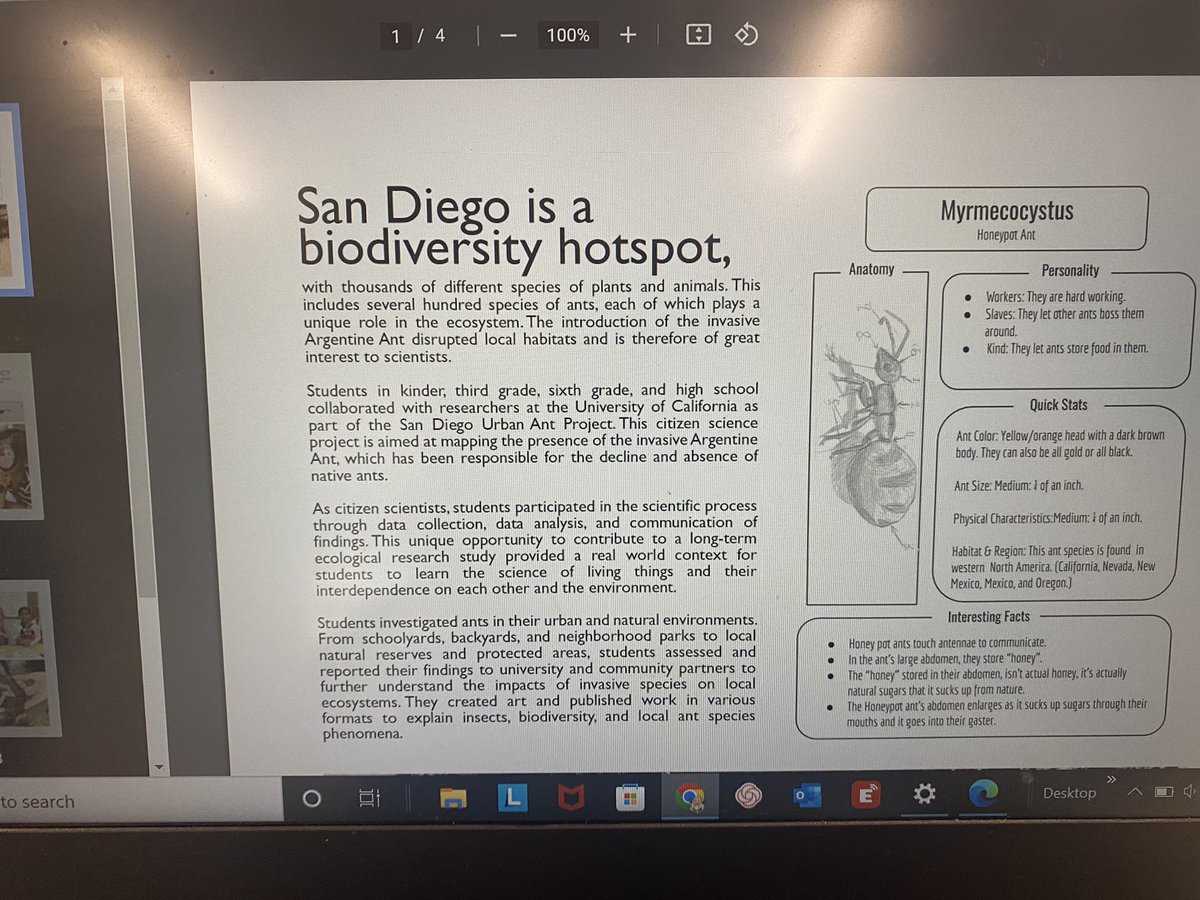Open the red E app in taskbar
Image resolution: width=1200 pixels, height=900 pixels.
point(866,795)
